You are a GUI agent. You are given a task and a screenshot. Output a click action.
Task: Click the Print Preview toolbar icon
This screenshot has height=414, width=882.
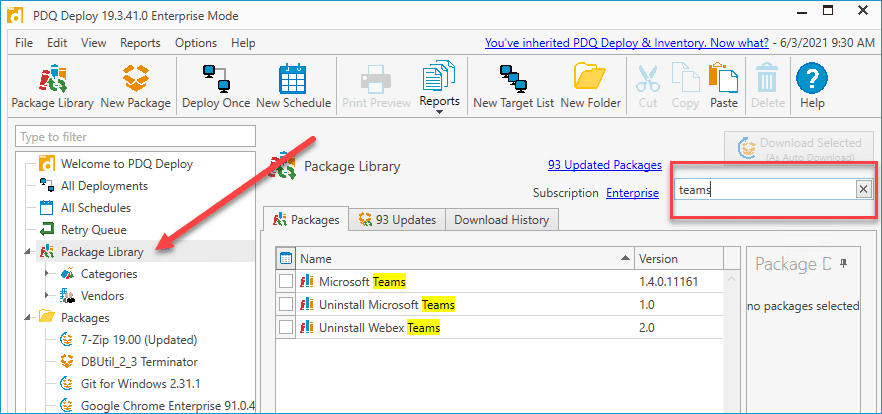(x=376, y=86)
